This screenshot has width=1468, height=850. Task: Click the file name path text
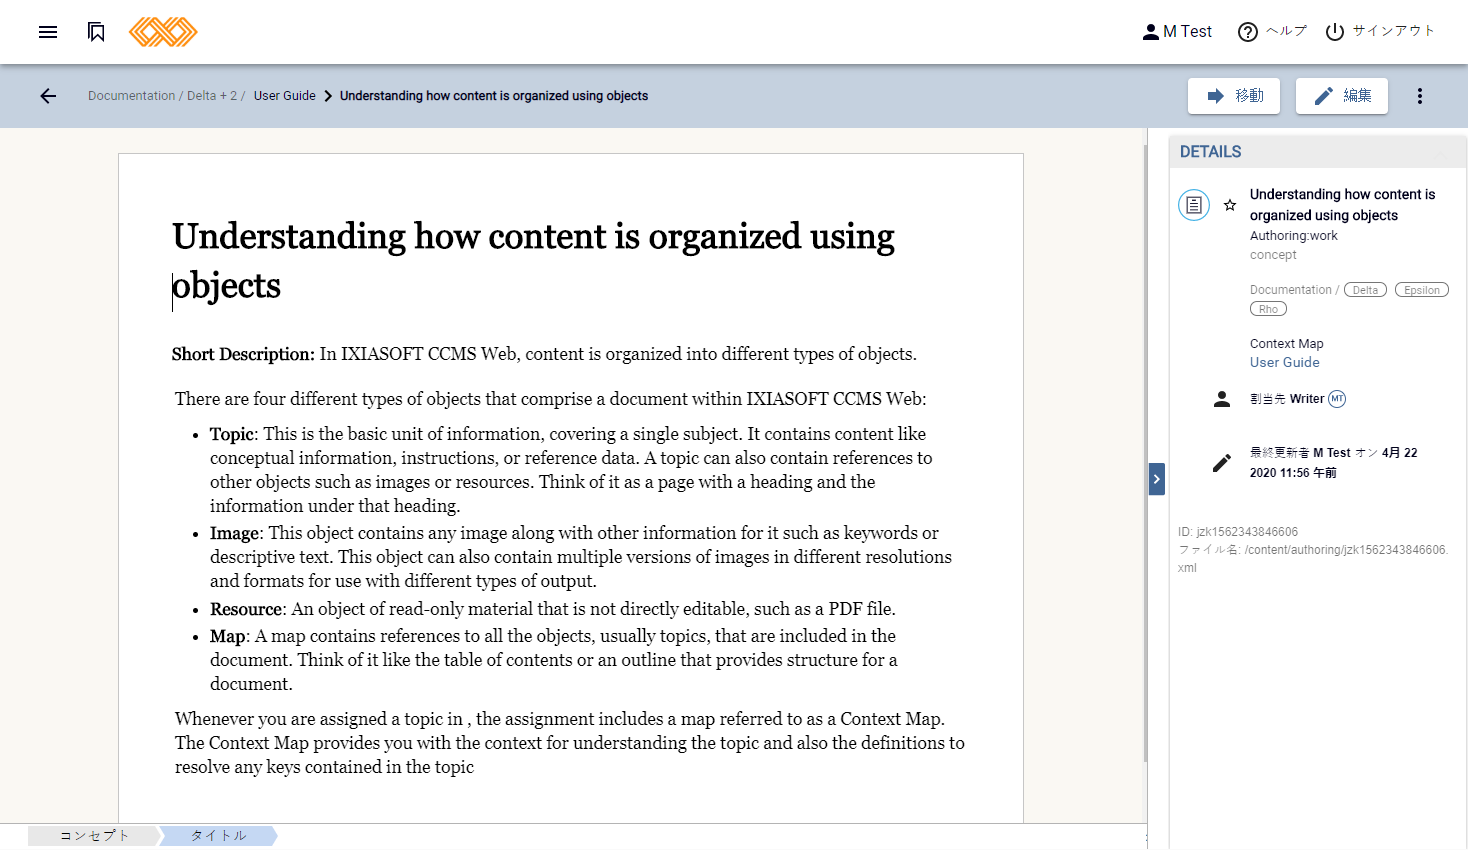1313,559
